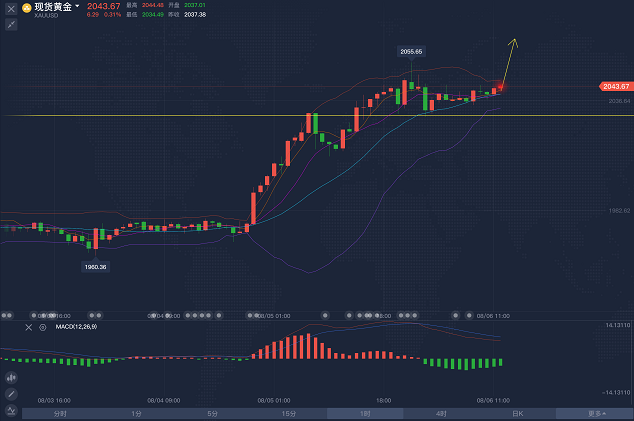
Task: Switch to 日K daily chart
Action: click(517, 413)
